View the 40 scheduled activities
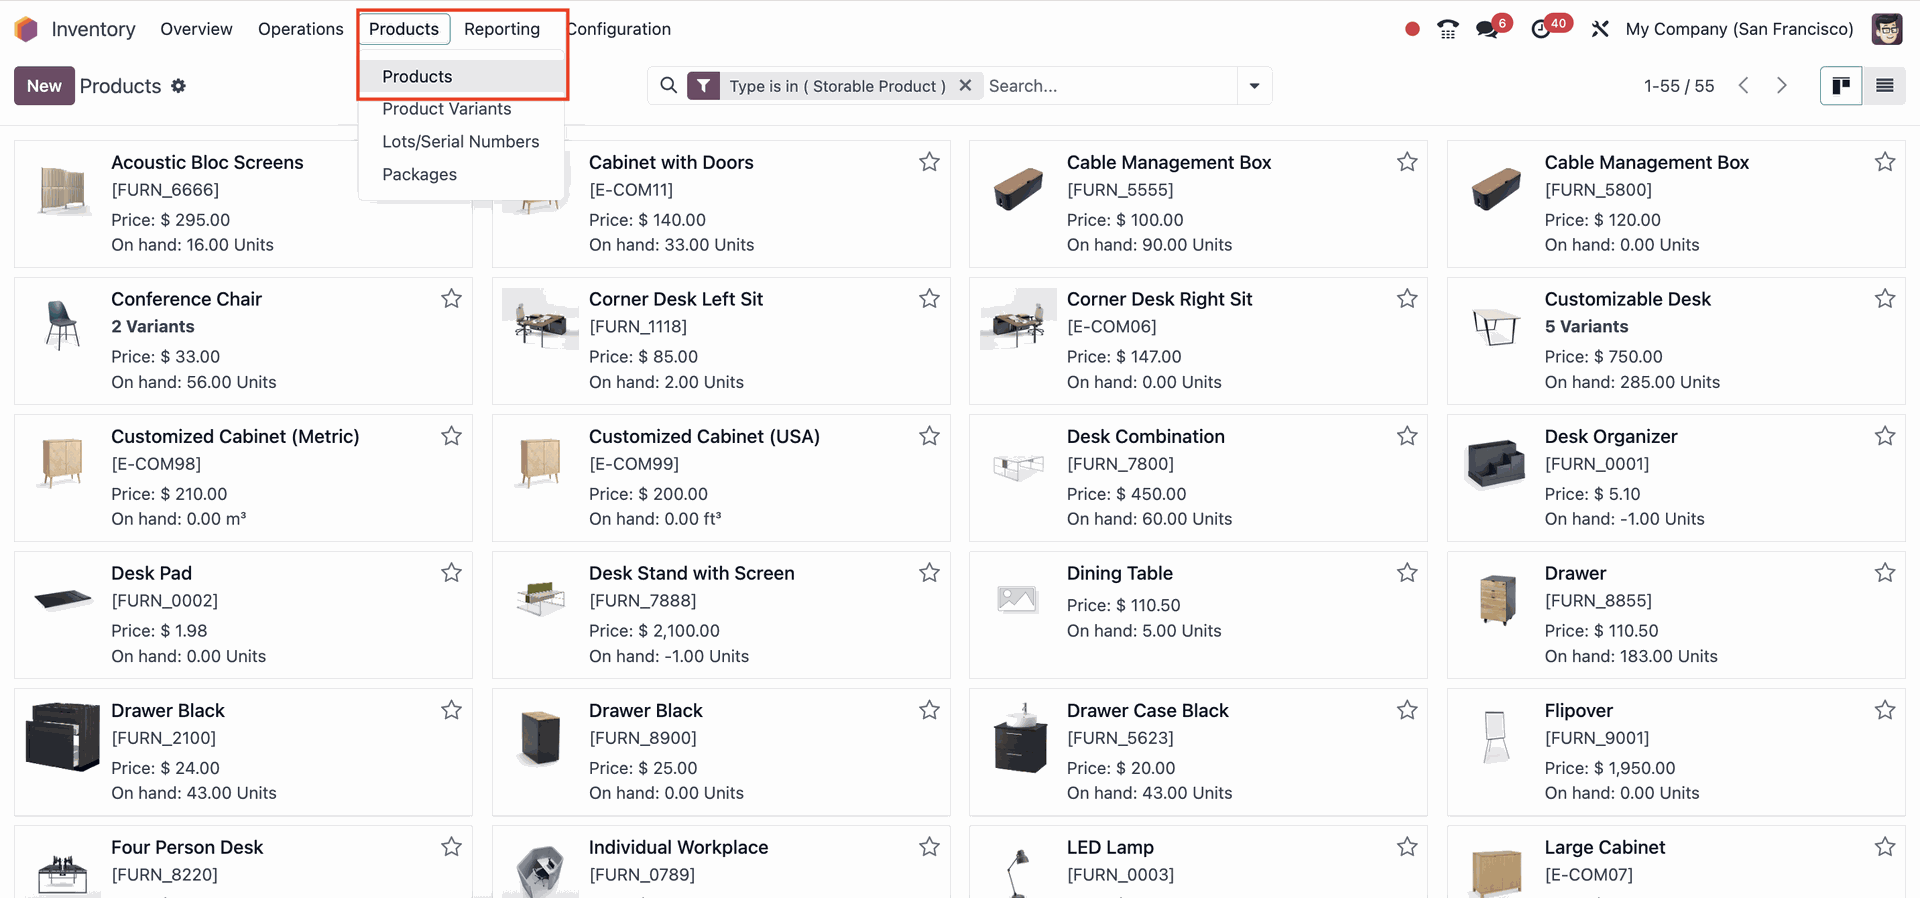Screen dimensions: 1920x898 tap(1541, 29)
